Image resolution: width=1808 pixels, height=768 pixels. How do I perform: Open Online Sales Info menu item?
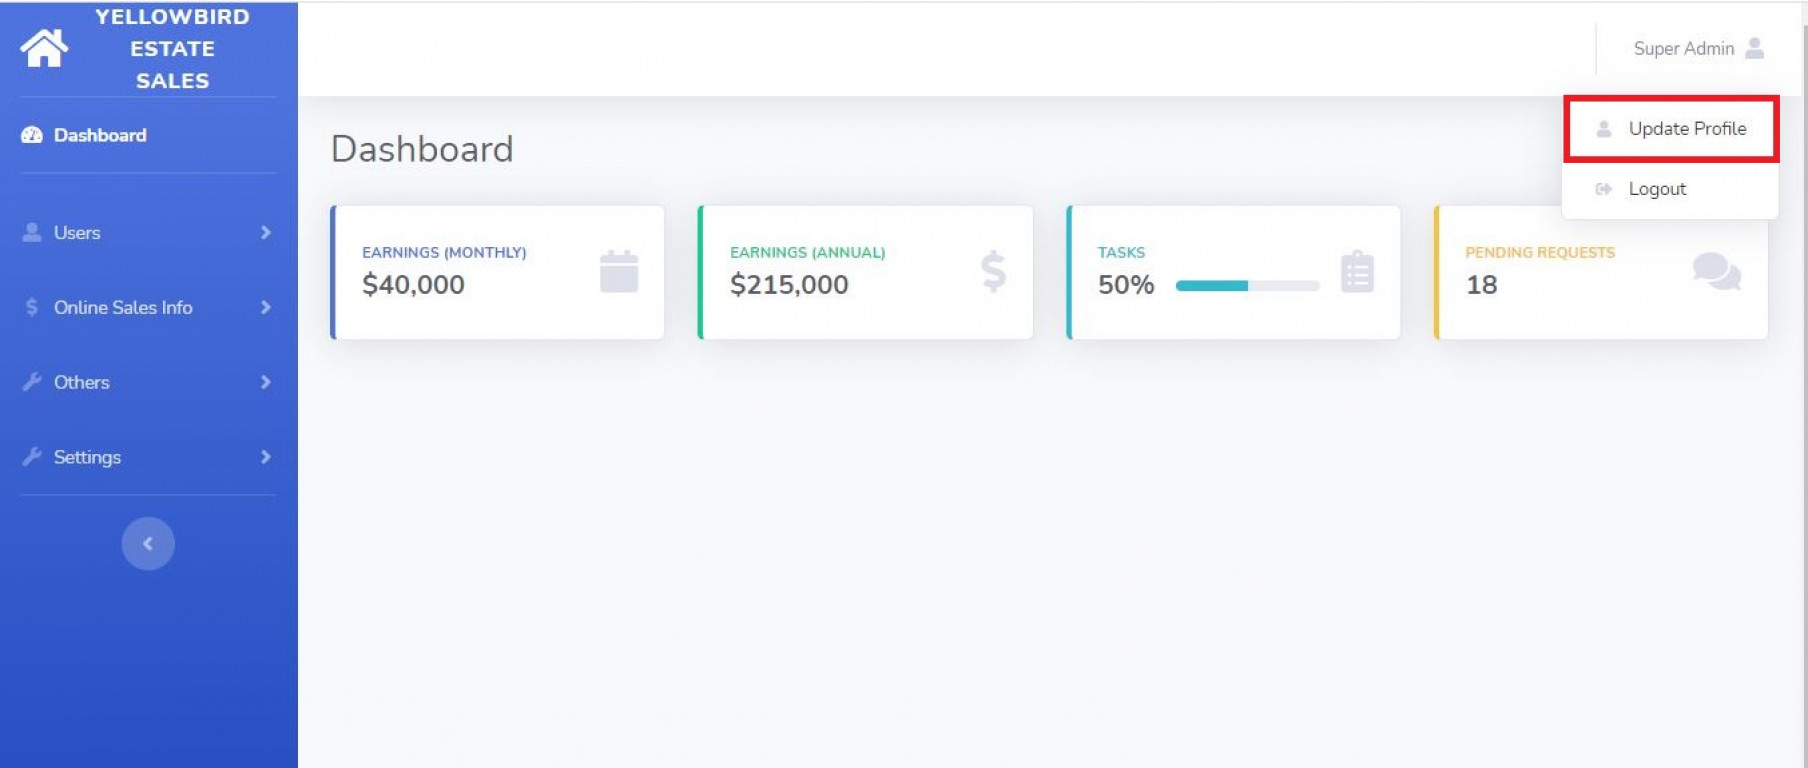pos(148,307)
